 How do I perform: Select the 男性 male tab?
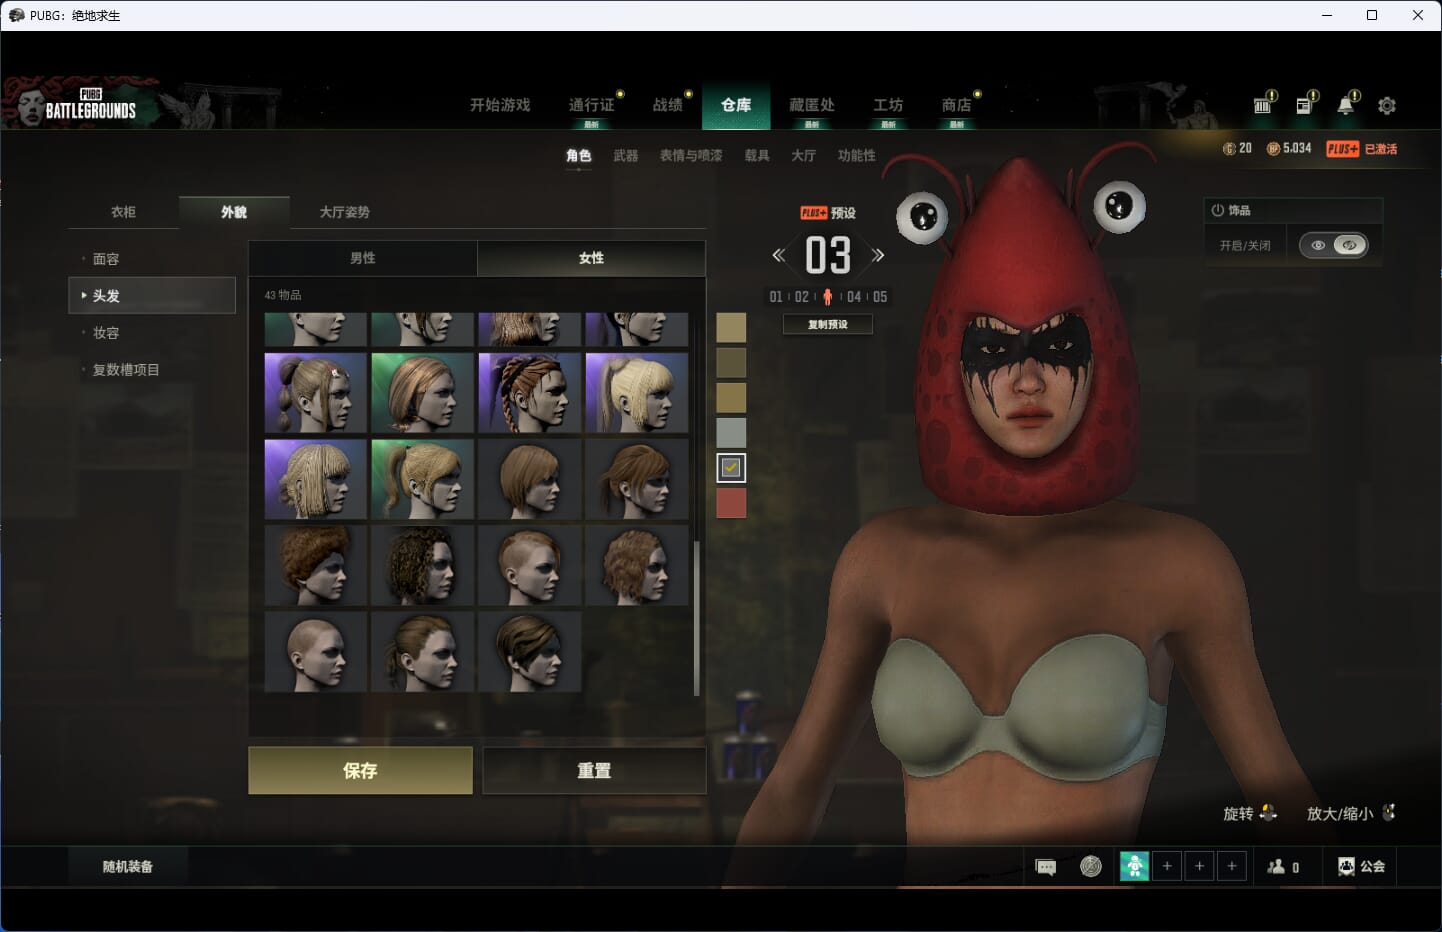(363, 258)
